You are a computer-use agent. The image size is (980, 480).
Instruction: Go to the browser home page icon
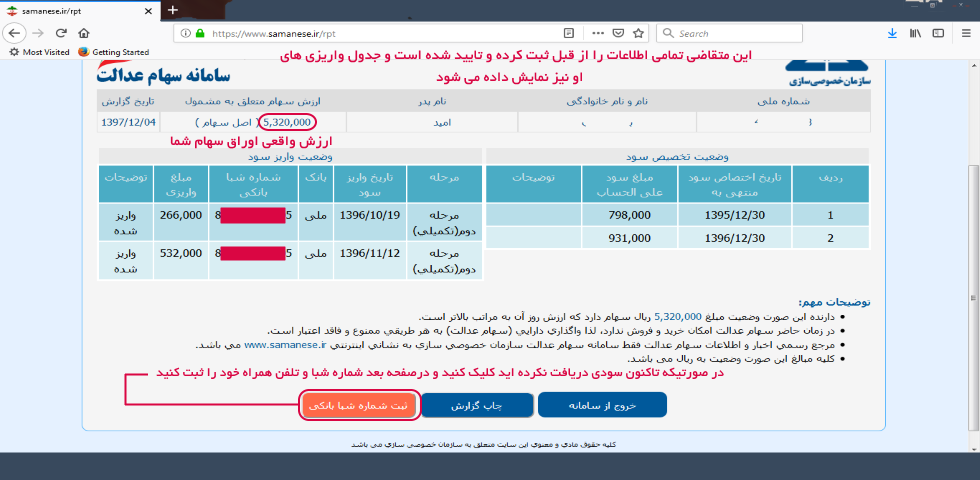(85, 32)
